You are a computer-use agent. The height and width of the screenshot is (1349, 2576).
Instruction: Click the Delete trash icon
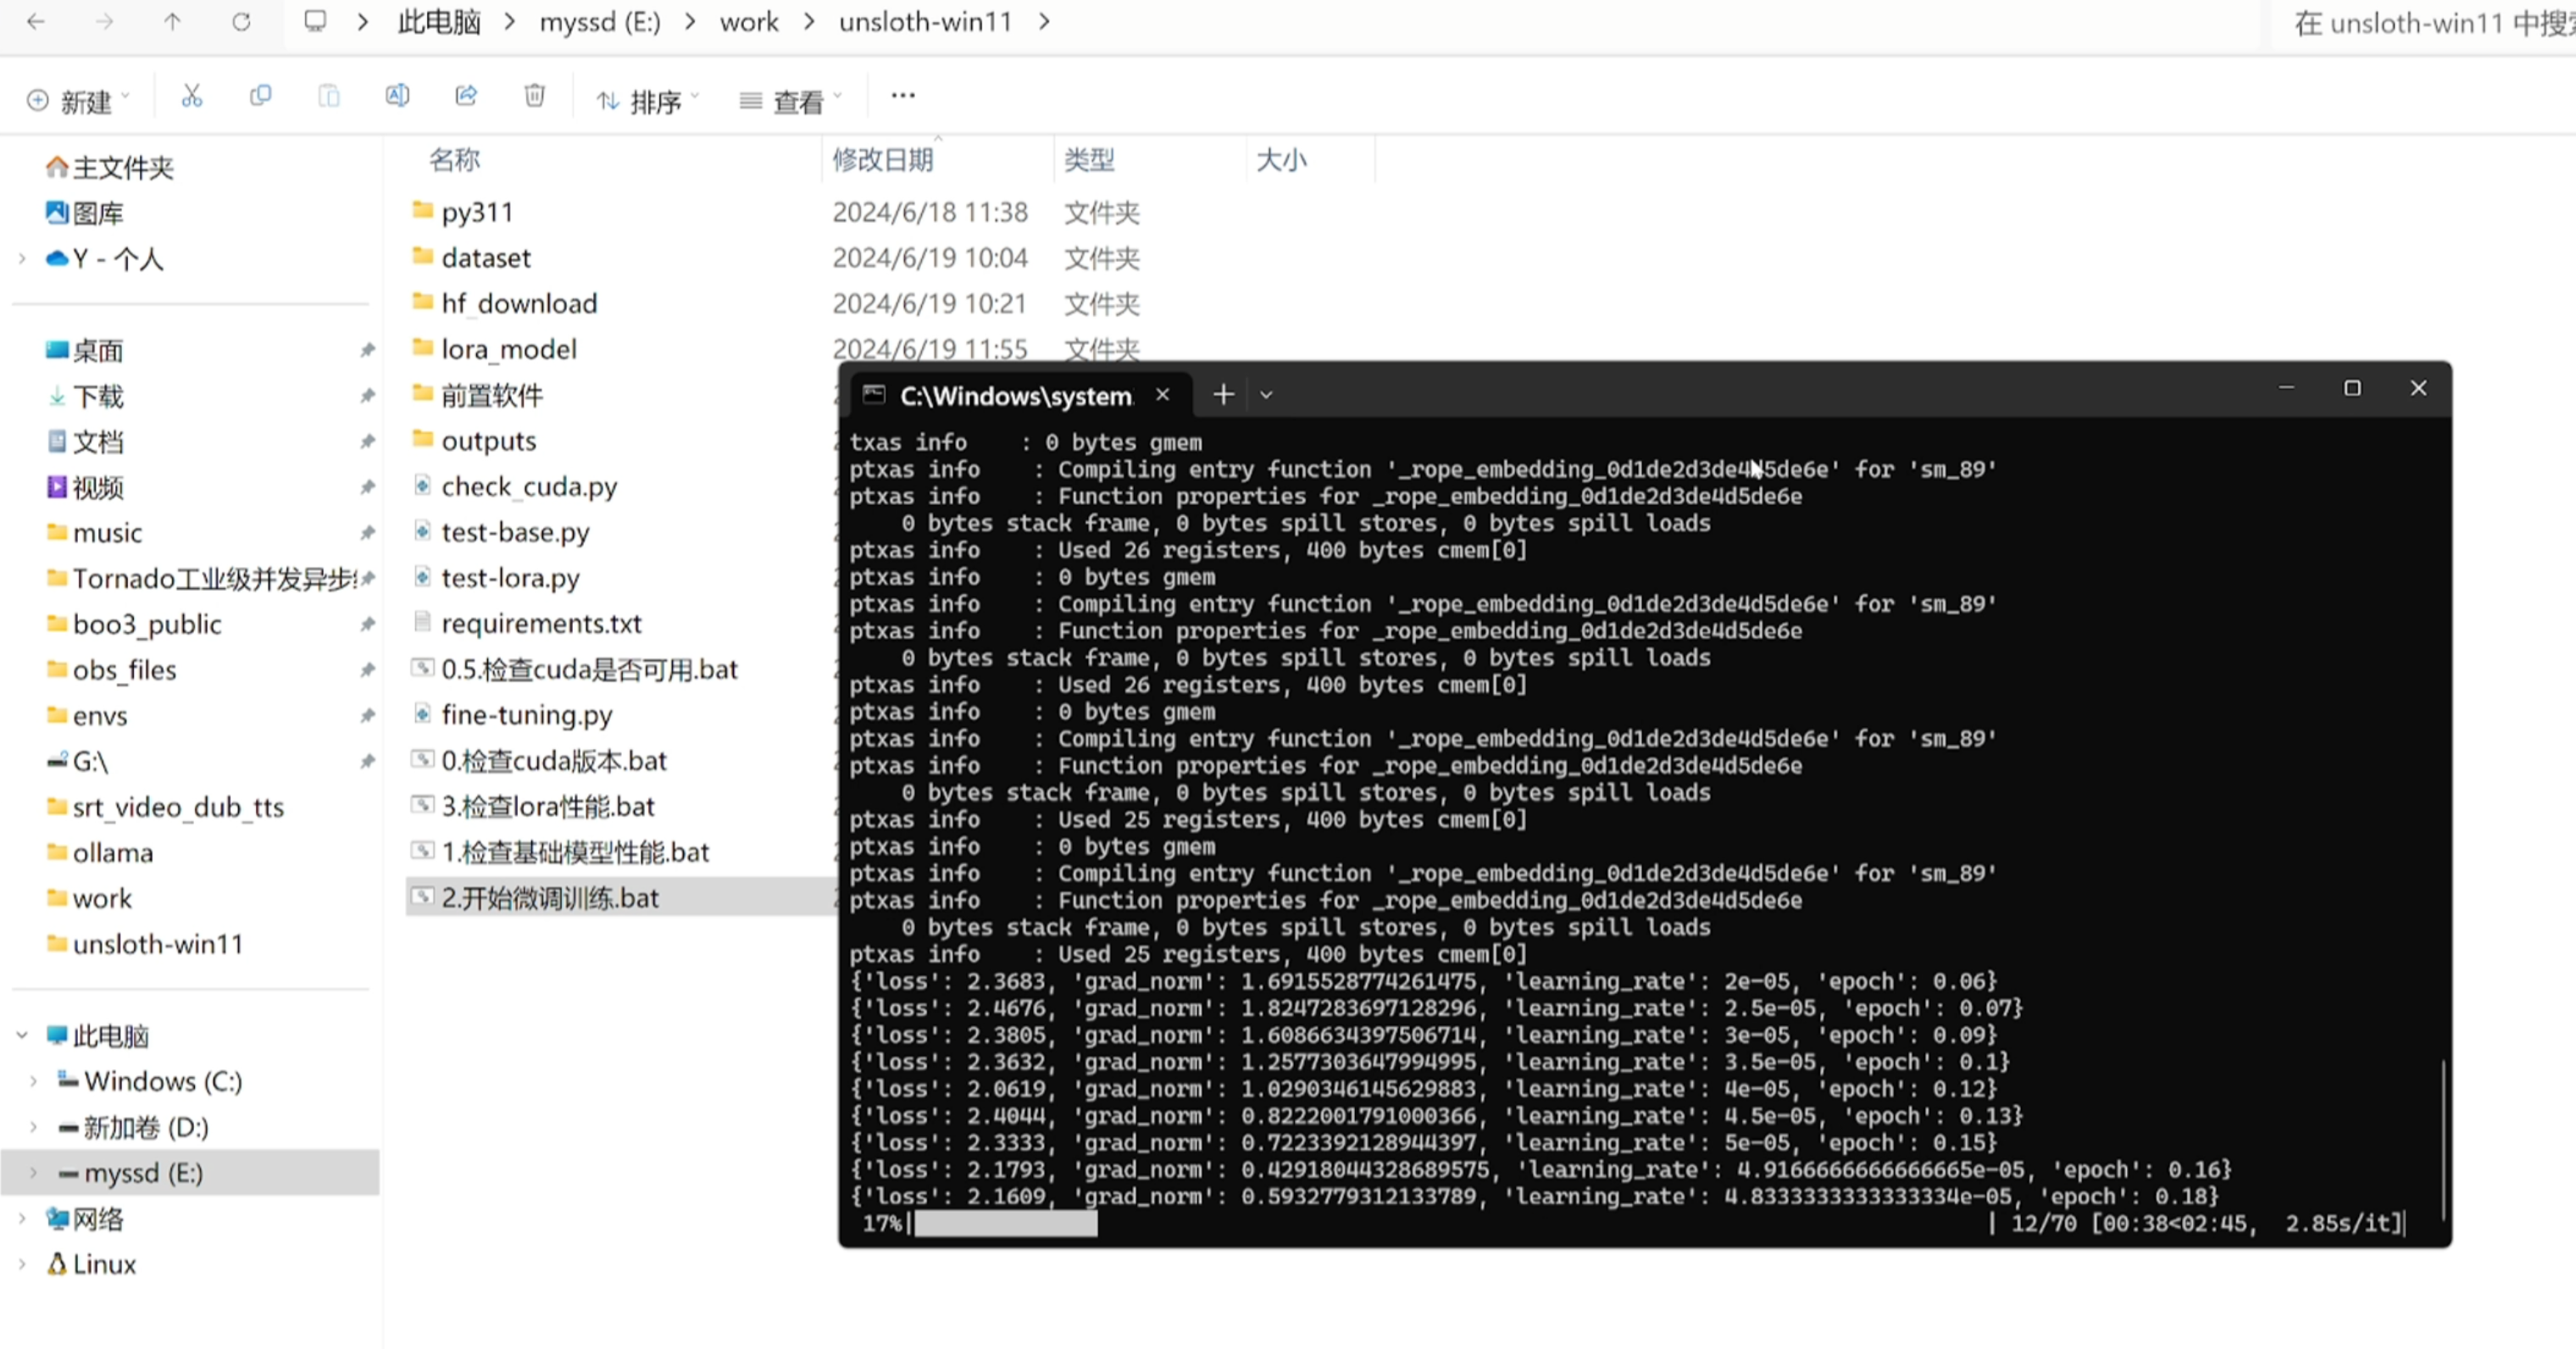pos(535,97)
